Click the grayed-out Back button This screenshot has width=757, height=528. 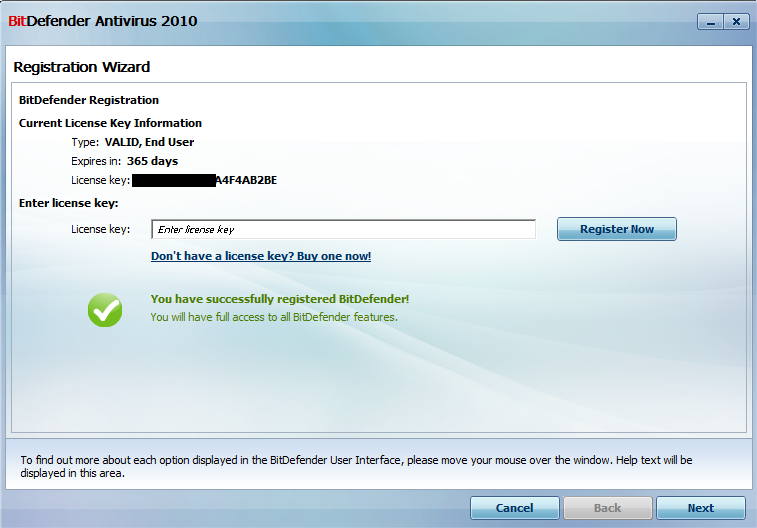[x=607, y=508]
